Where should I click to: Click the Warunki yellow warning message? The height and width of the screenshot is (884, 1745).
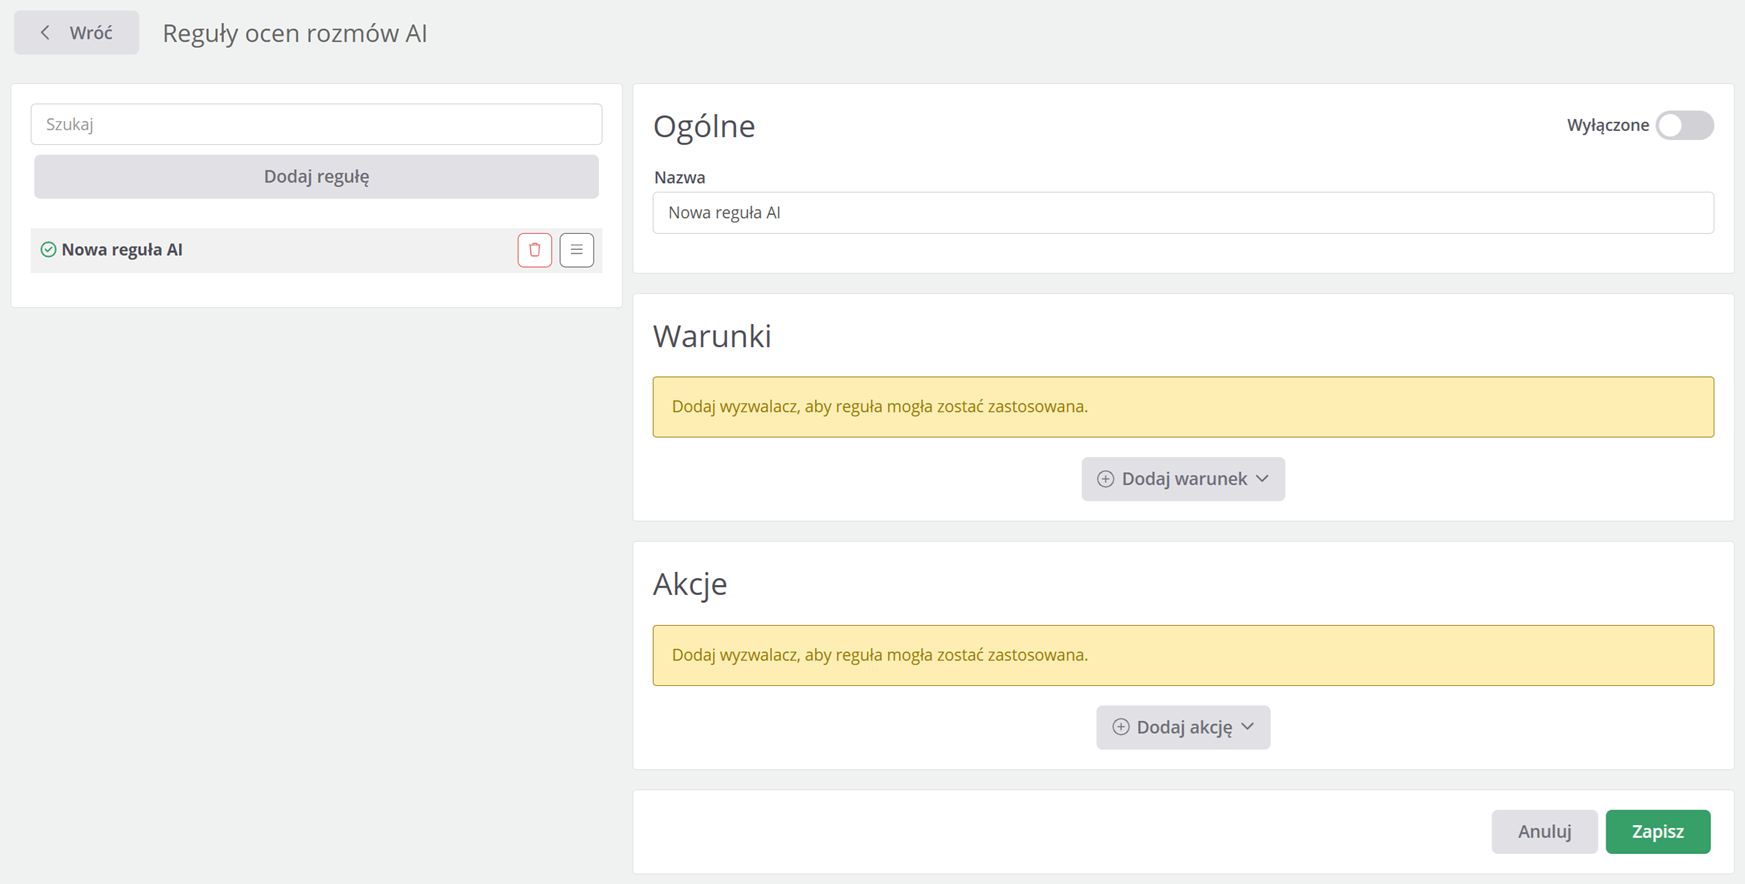pyautogui.click(x=1183, y=407)
